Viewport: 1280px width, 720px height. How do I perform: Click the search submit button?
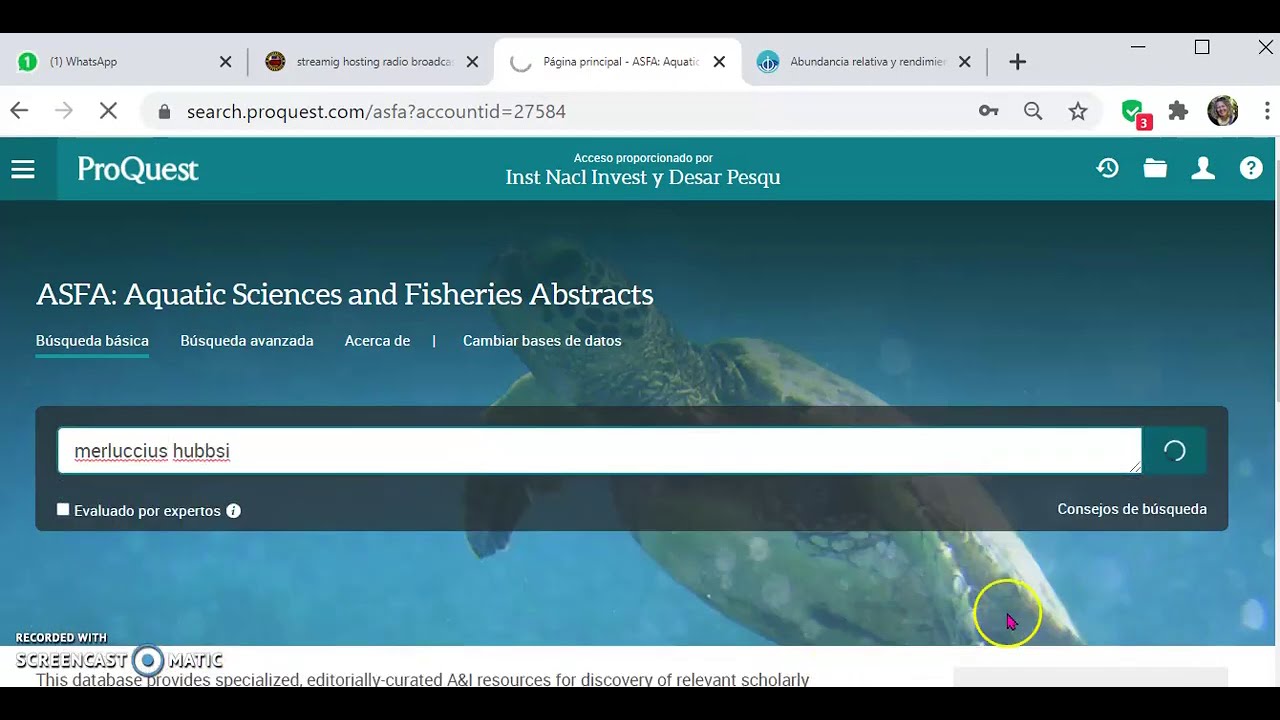point(1174,451)
